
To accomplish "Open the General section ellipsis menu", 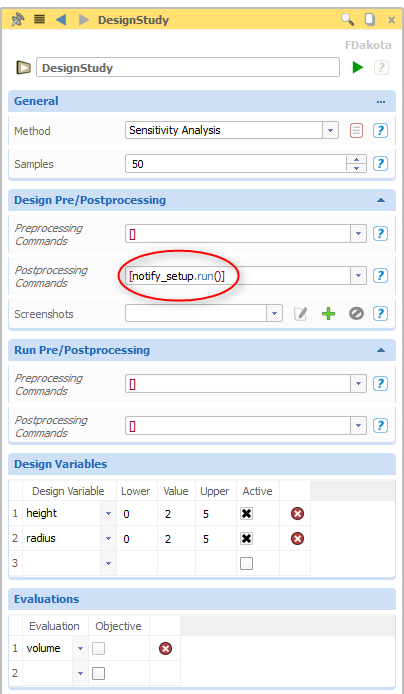I will coord(381,102).
